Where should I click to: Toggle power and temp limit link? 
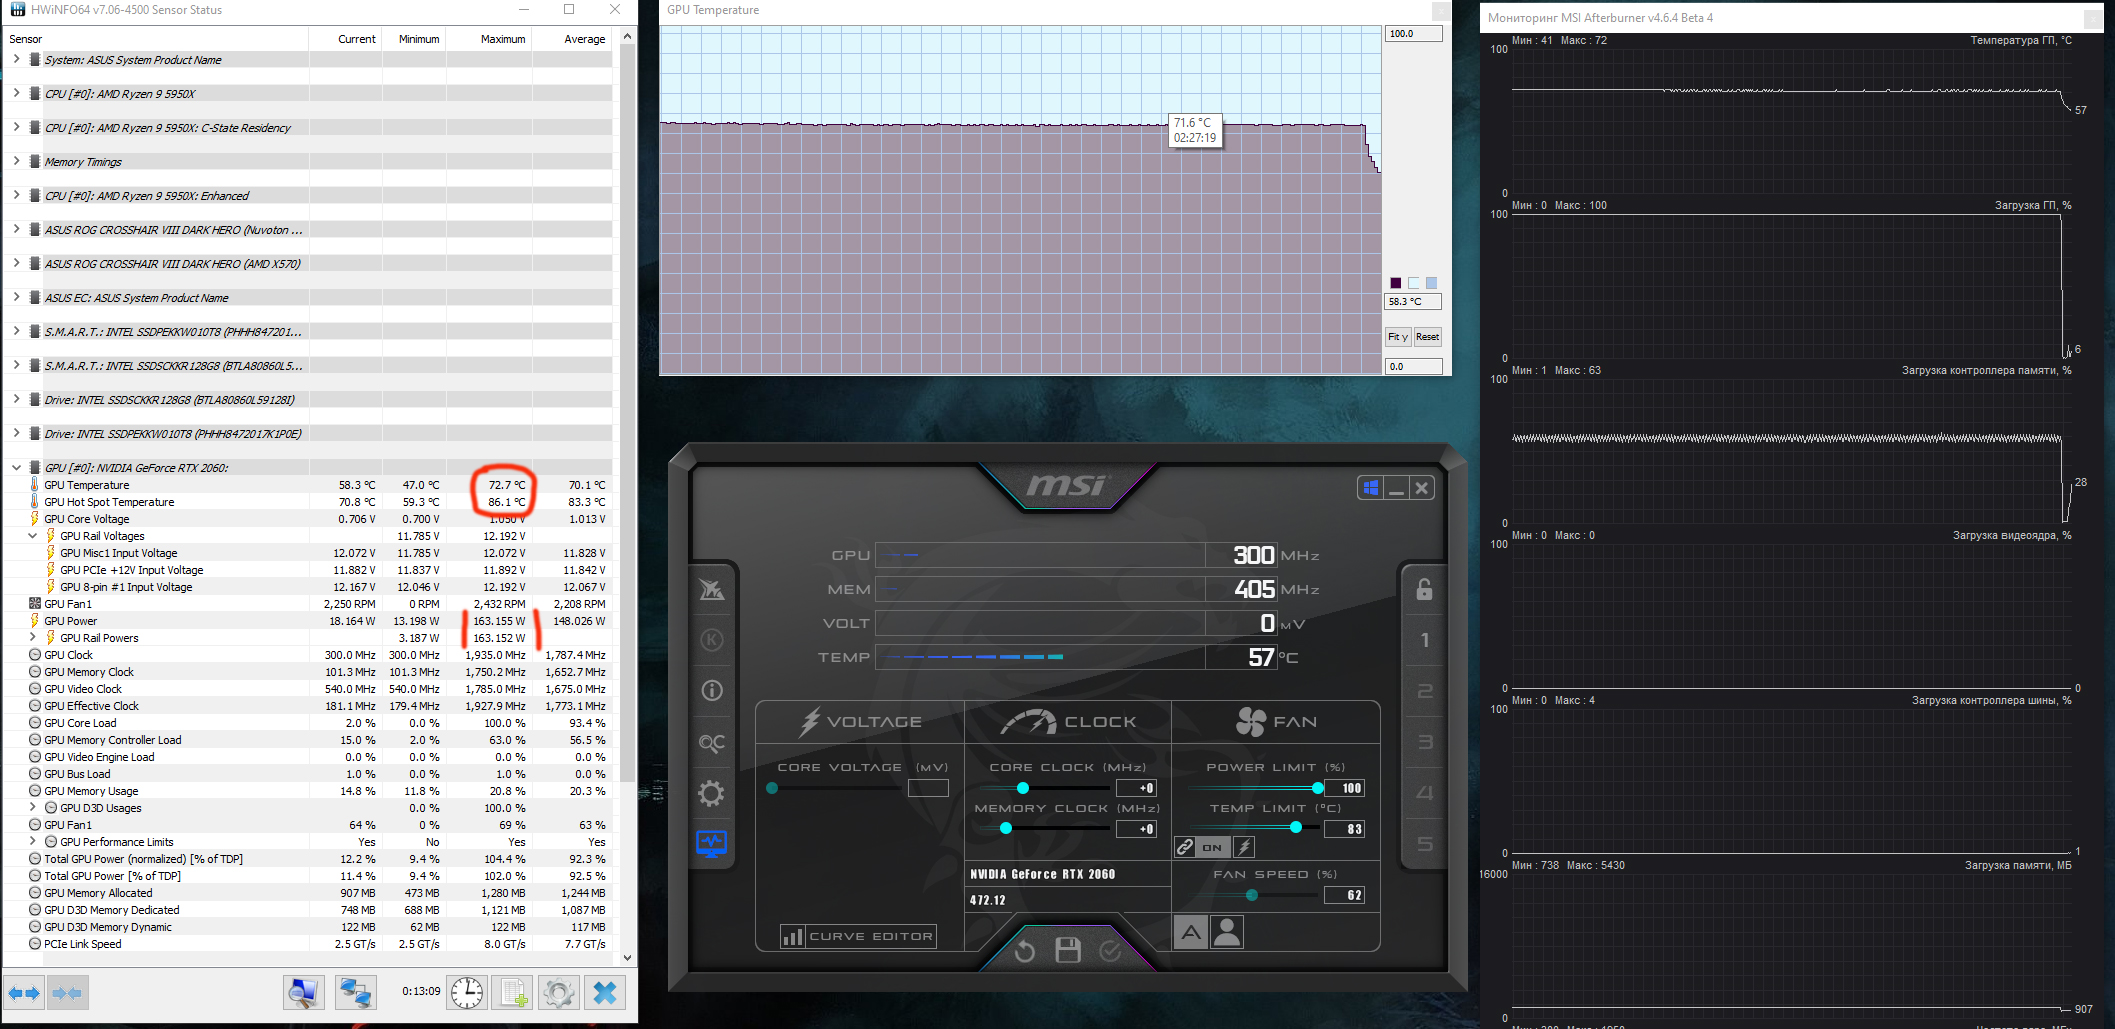1185,847
